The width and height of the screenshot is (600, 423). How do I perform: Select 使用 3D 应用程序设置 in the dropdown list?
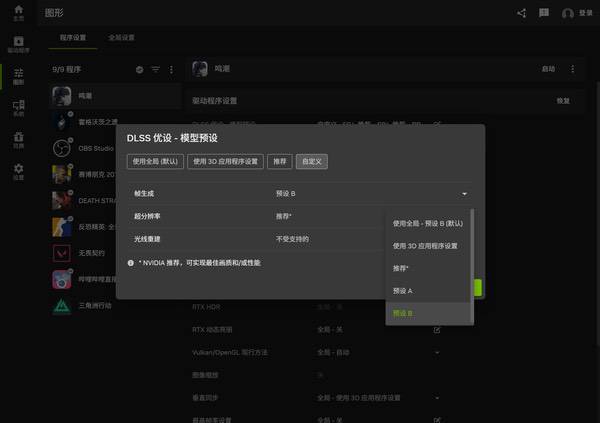pyautogui.click(x=427, y=246)
